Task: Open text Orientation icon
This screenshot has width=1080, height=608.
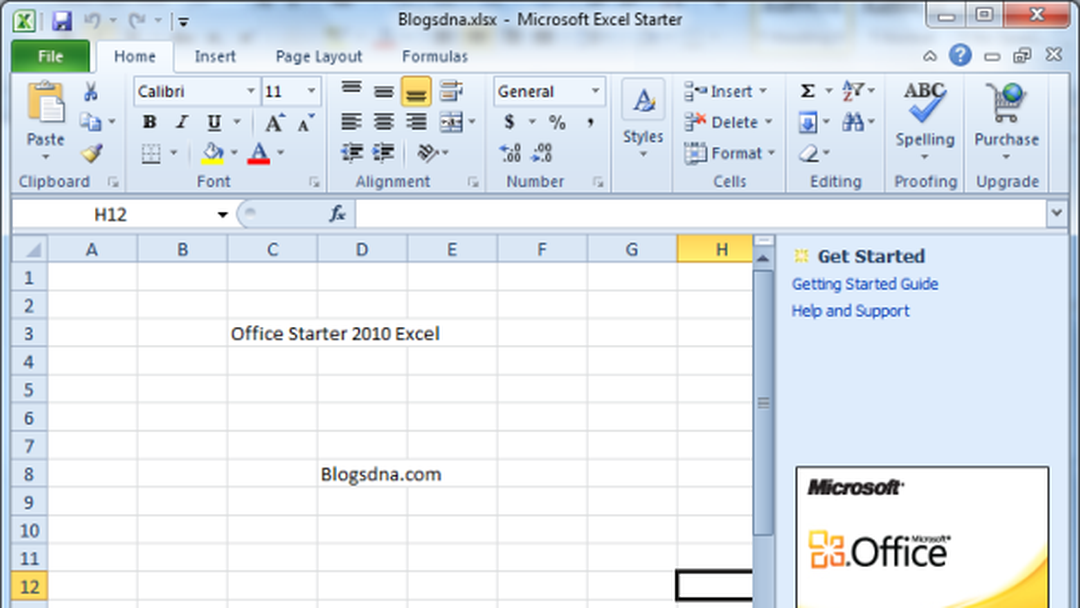Action: (428, 152)
